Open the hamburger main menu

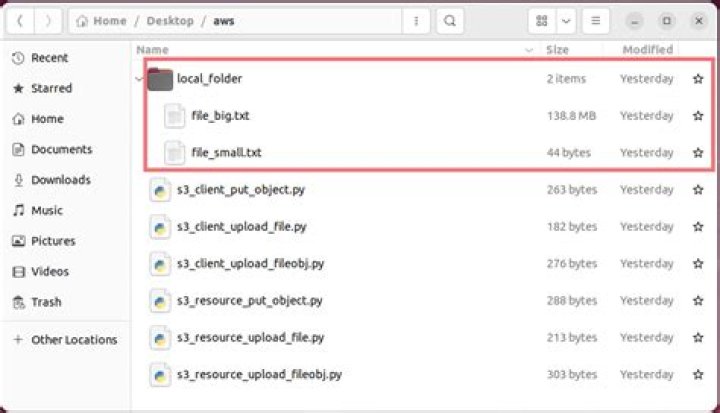(x=595, y=21)
